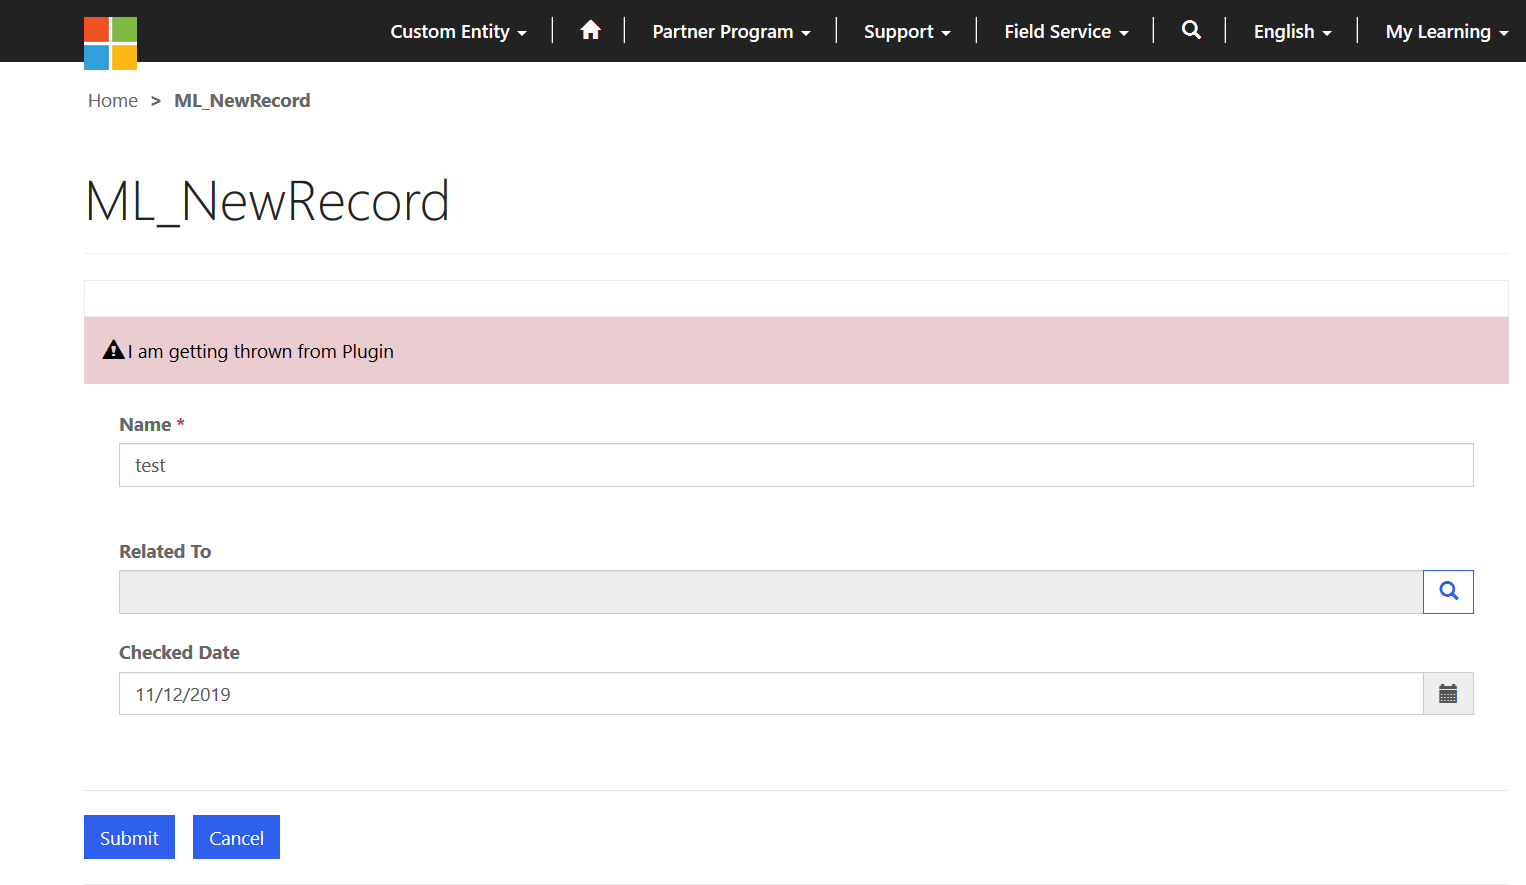Screen dimensions: 1526x885
Task: Open the Related To lookup search button
Action: point(1448,592)
